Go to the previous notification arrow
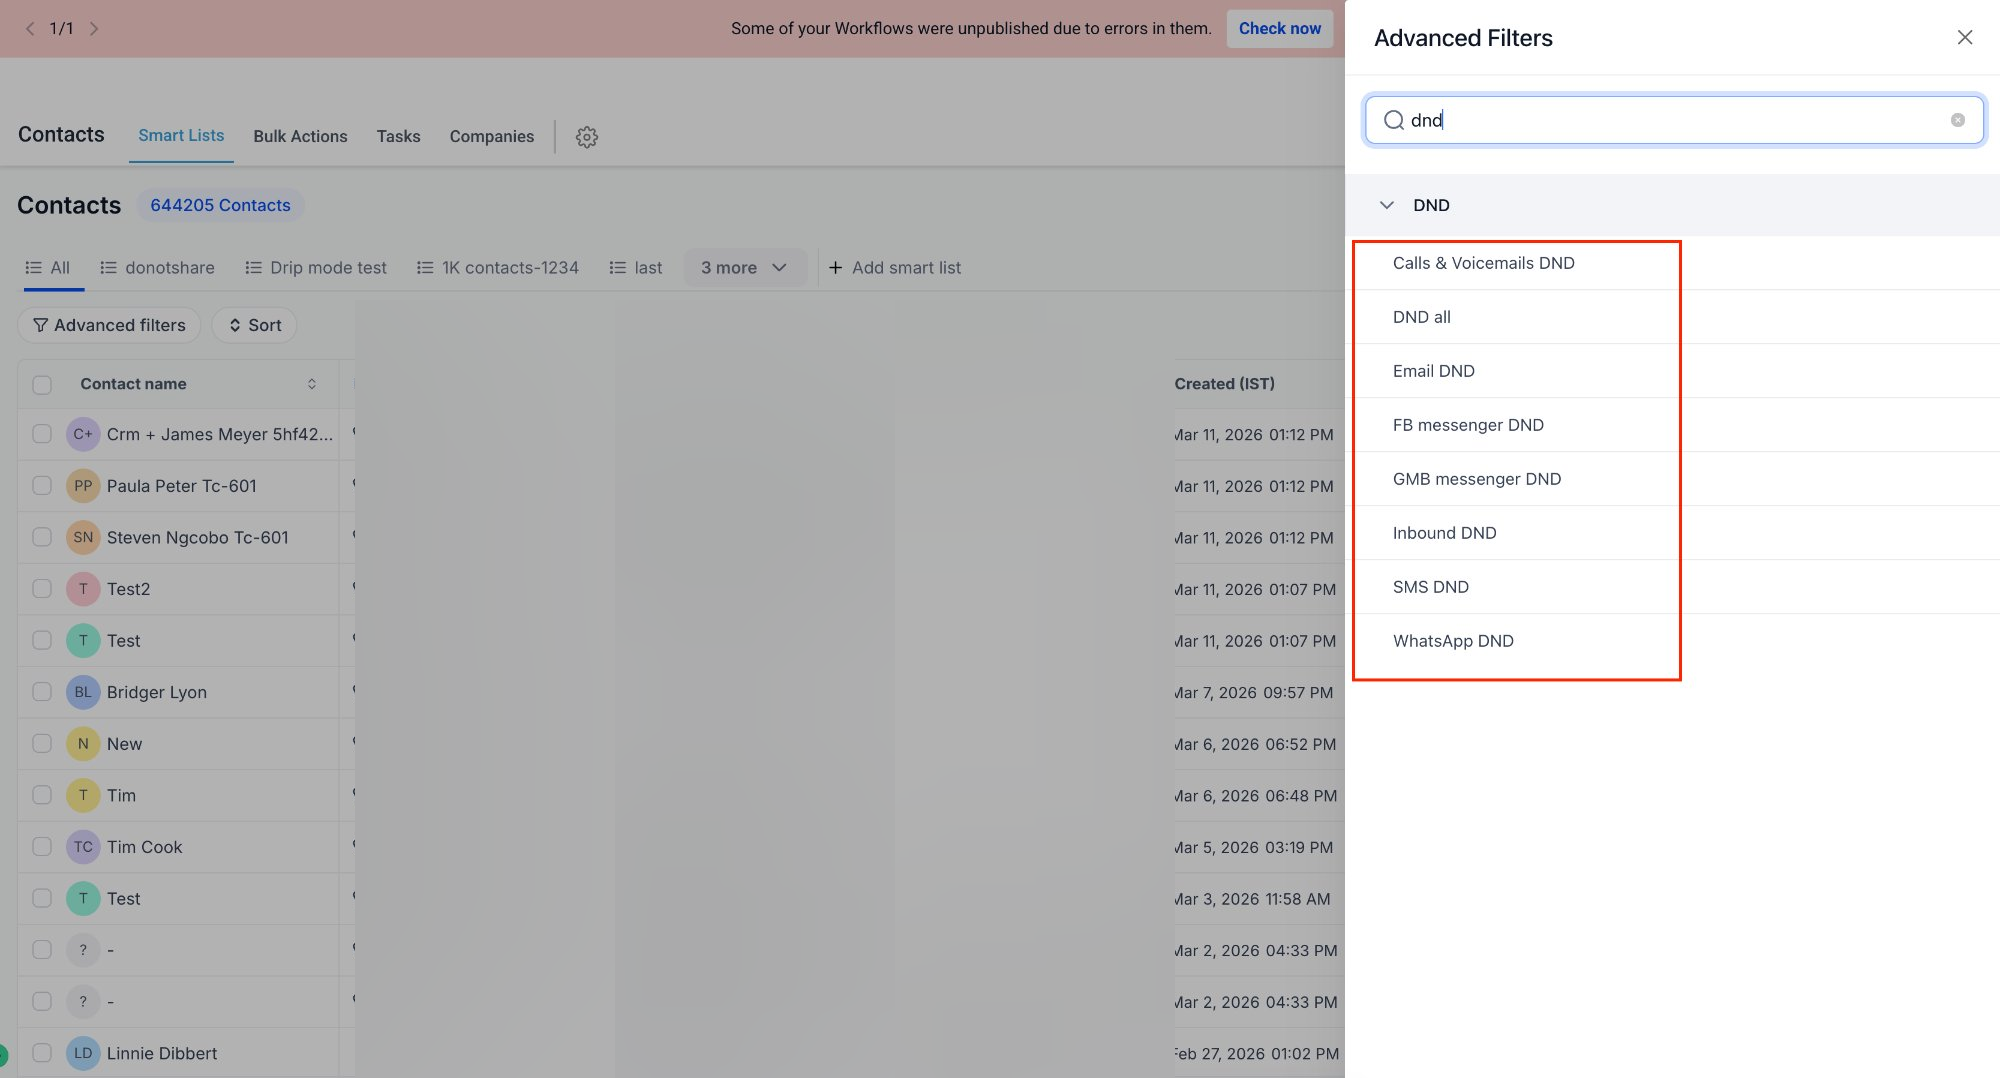The height and width of the screenshot is (1078, 2000). tap(30, 28)
